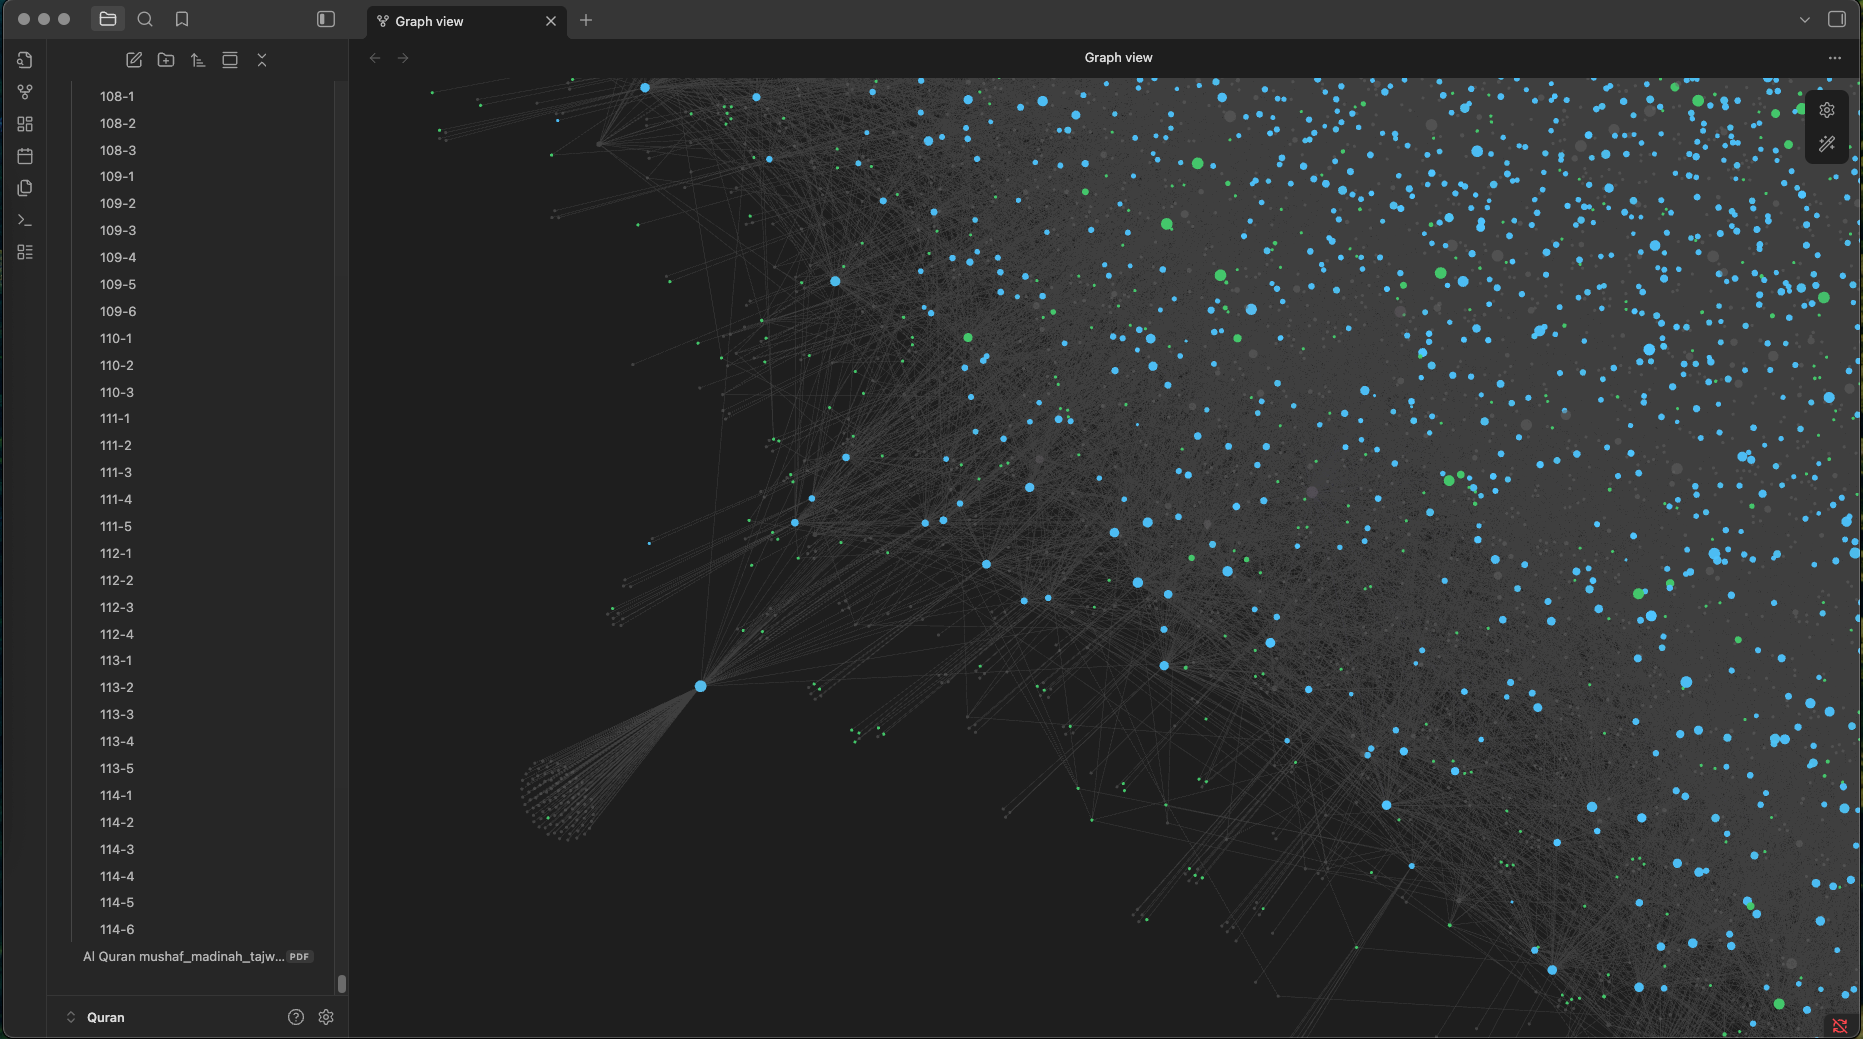Click the large hub node with fanned links
Screen dimensions: 1863x1039
(701, 686)
